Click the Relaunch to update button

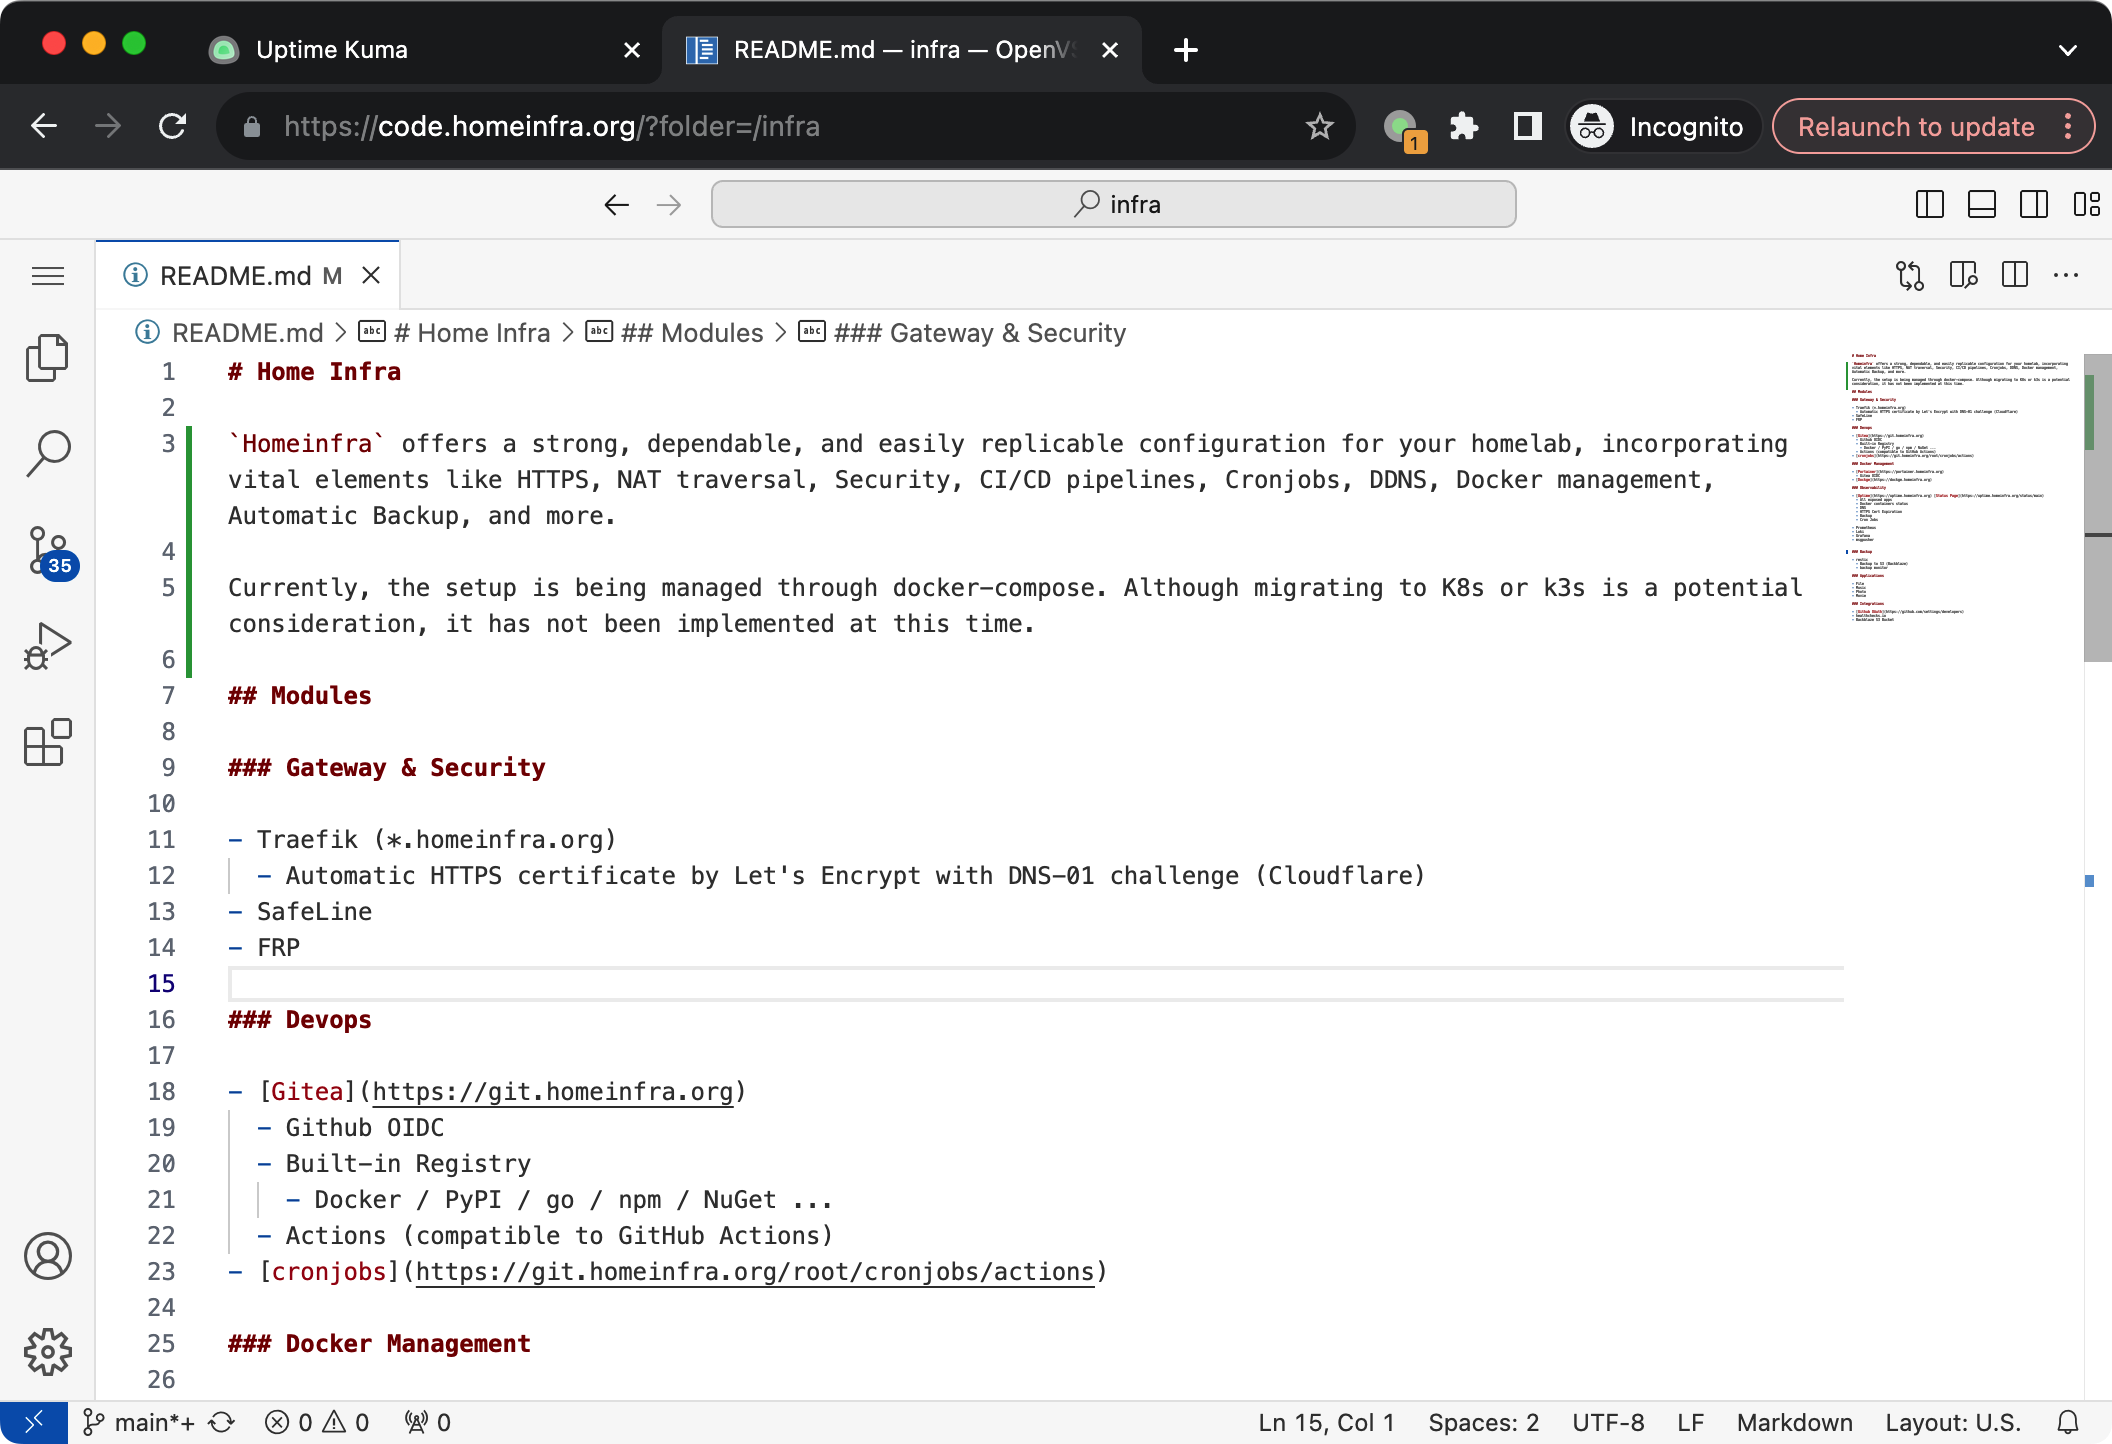coord(1916,127)
